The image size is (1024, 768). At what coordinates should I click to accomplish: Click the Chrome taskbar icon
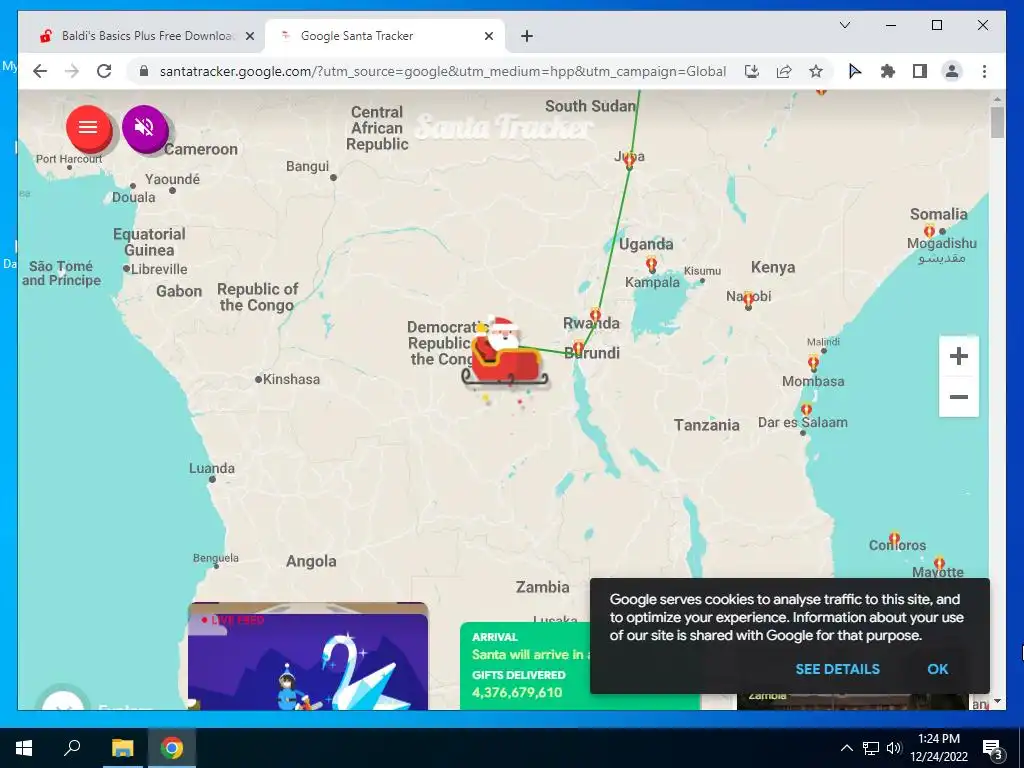(172, 748)
